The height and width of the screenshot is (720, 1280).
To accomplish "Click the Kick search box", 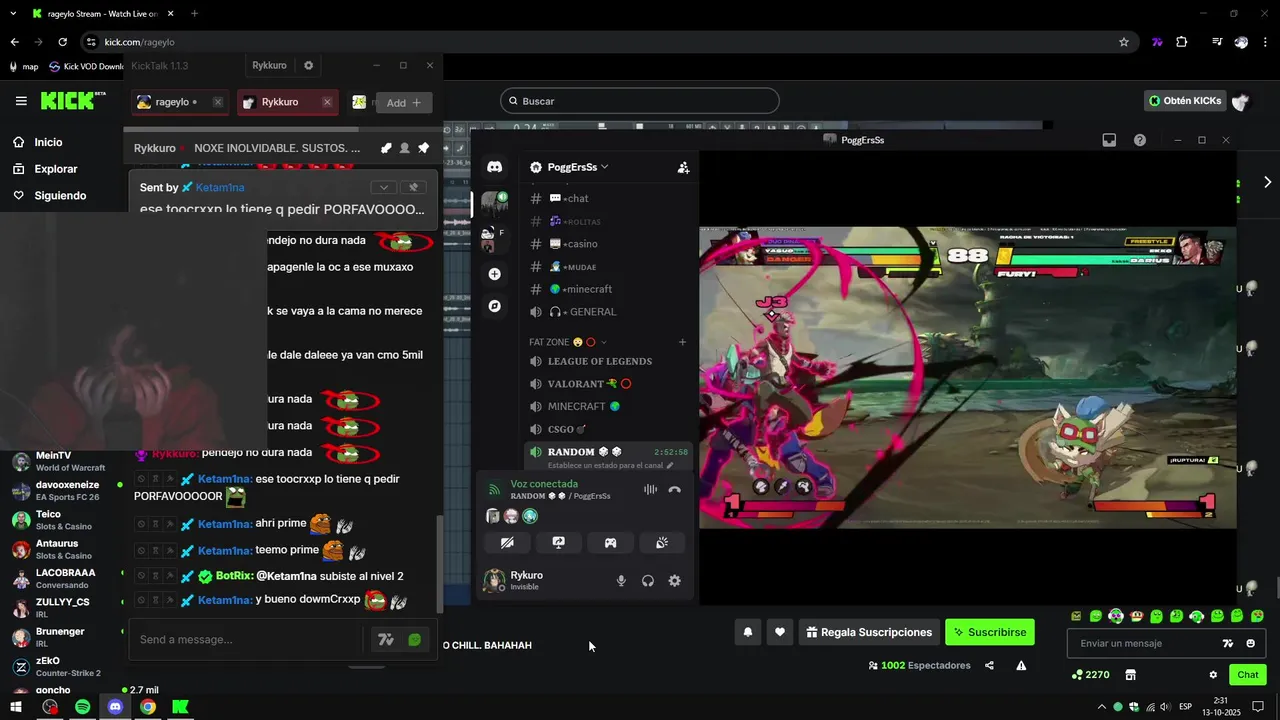I will (639, 101).
